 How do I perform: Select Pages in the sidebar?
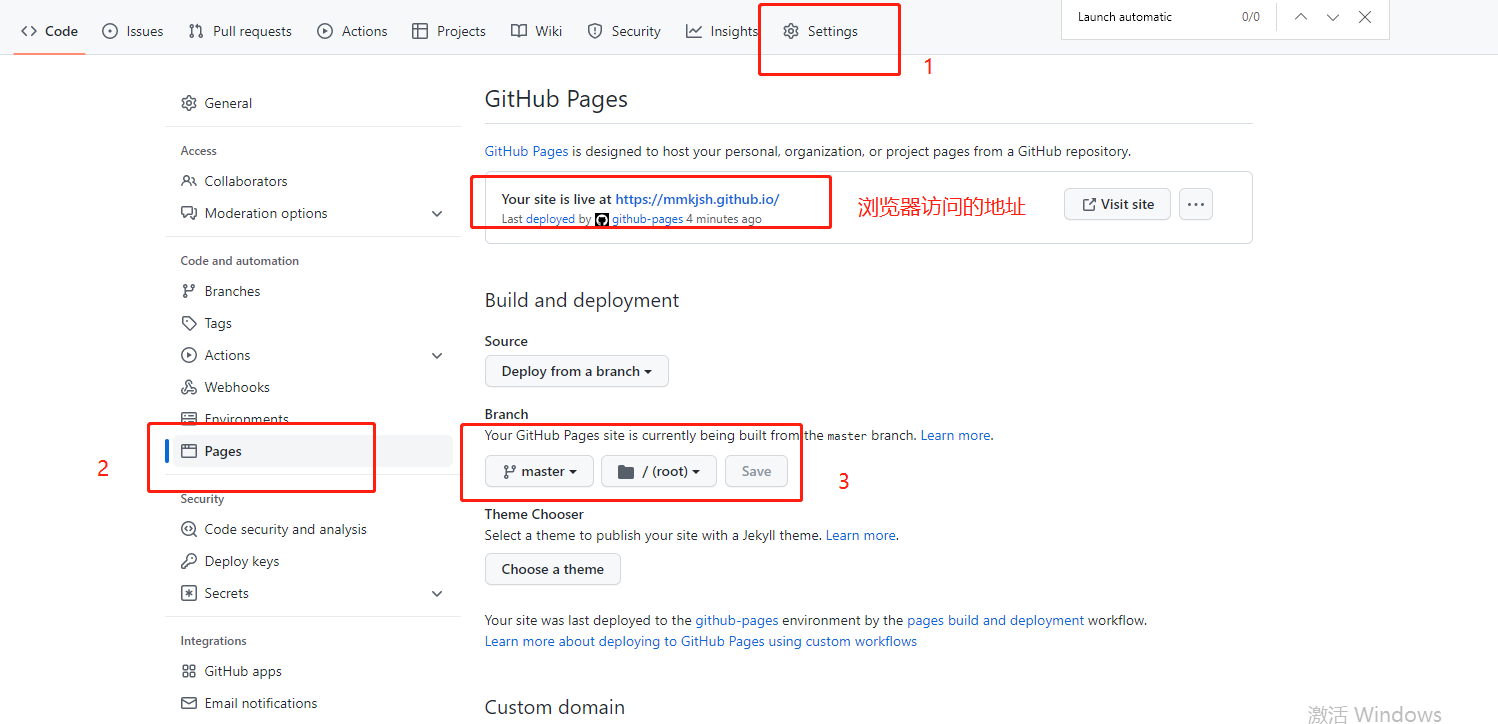click(x=313, y=451)
